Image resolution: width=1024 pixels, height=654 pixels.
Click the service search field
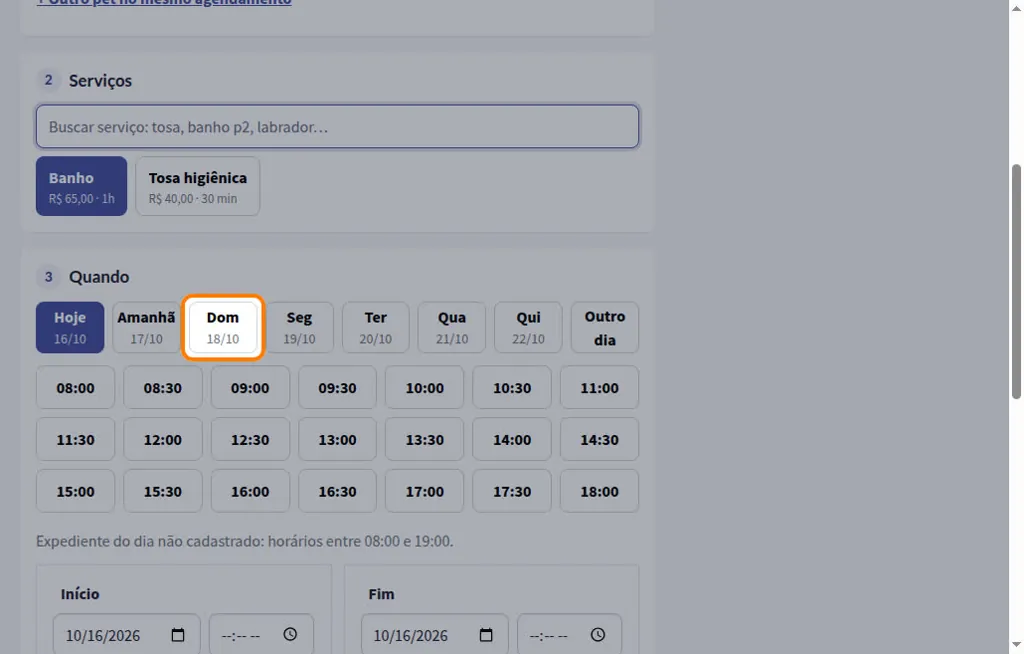coord(338,126)
